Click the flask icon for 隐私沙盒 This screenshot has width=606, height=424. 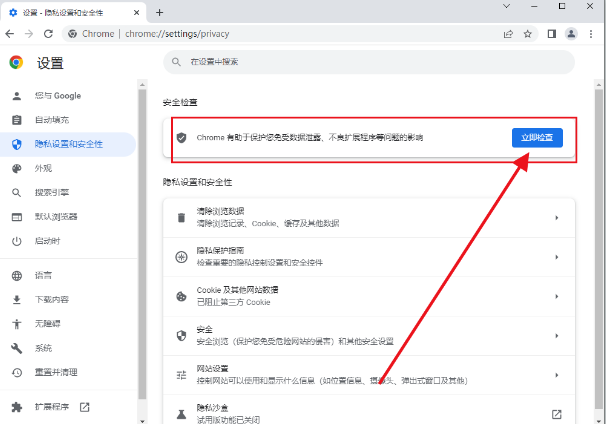[181, 415]
